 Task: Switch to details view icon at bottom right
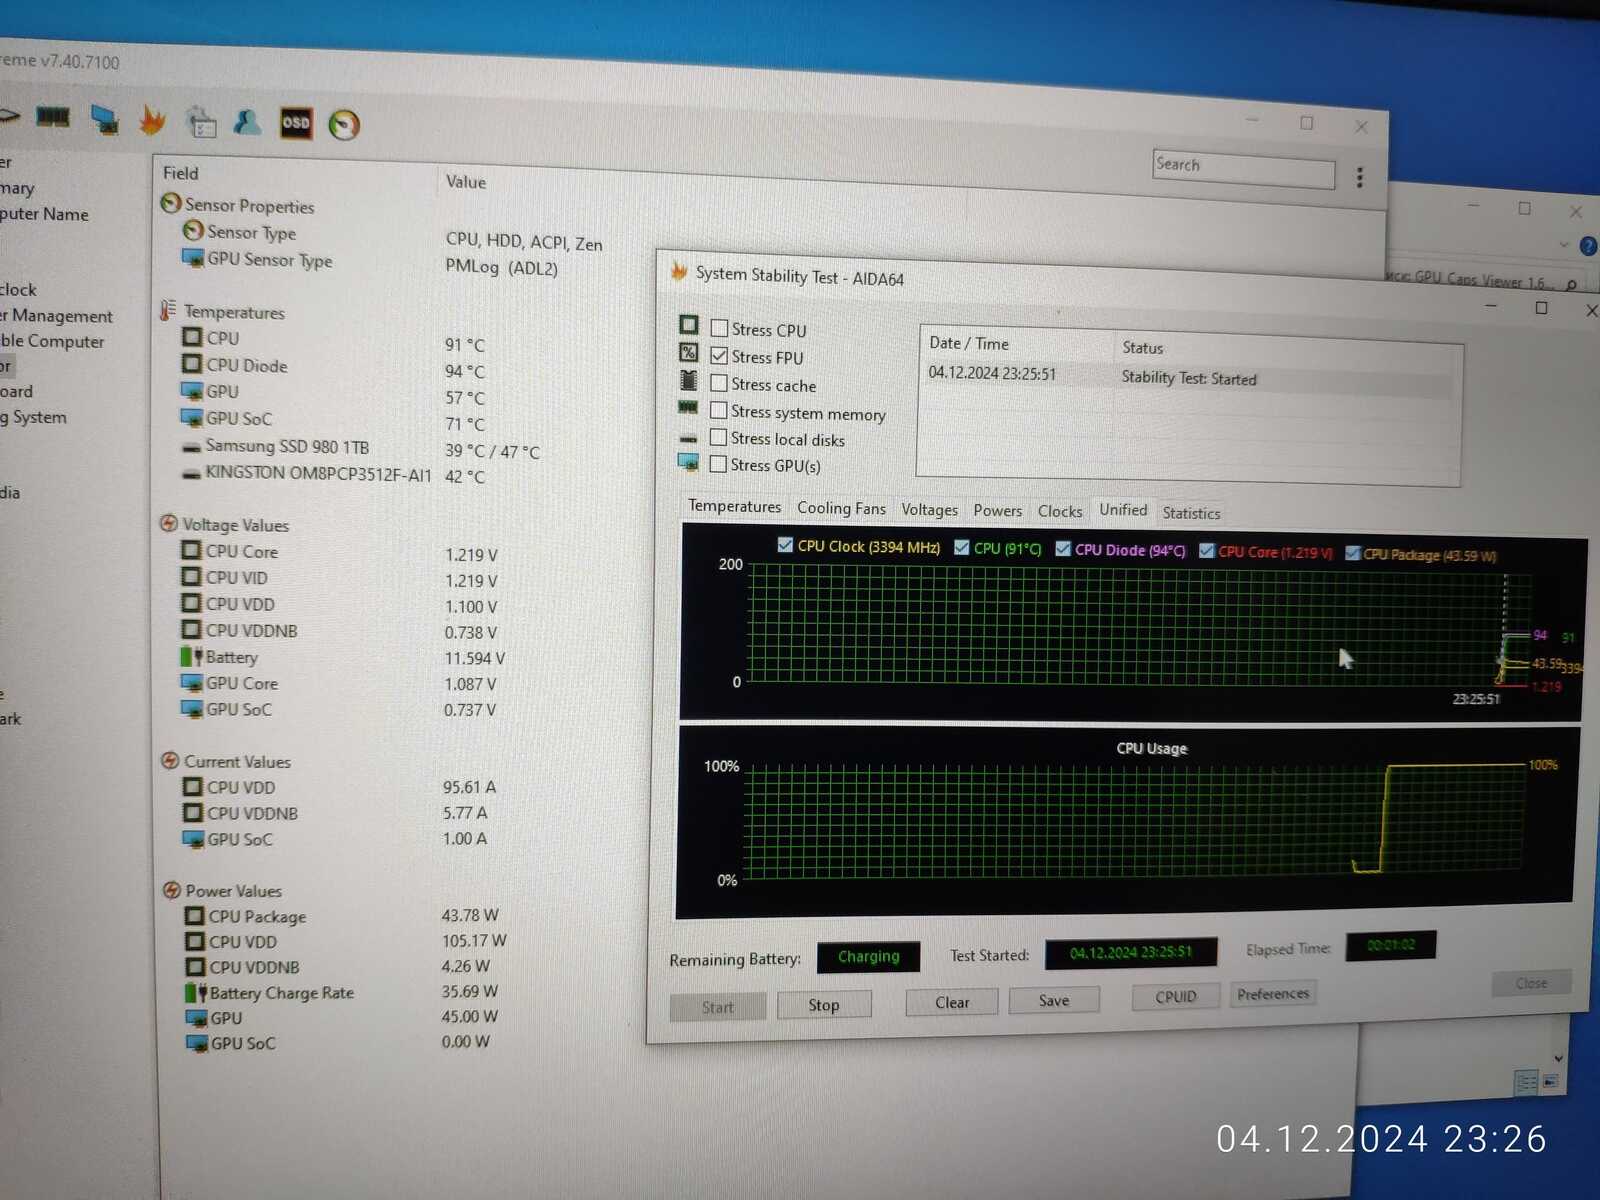tap(1527, 1083)
